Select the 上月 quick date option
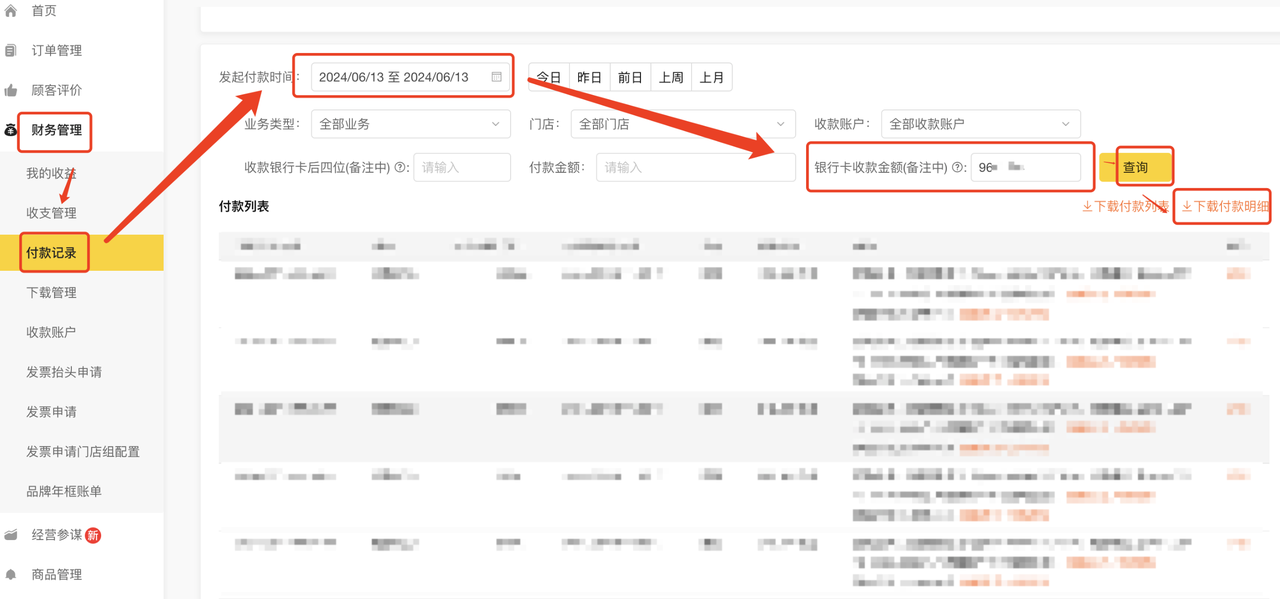 [x=712, y=77]
